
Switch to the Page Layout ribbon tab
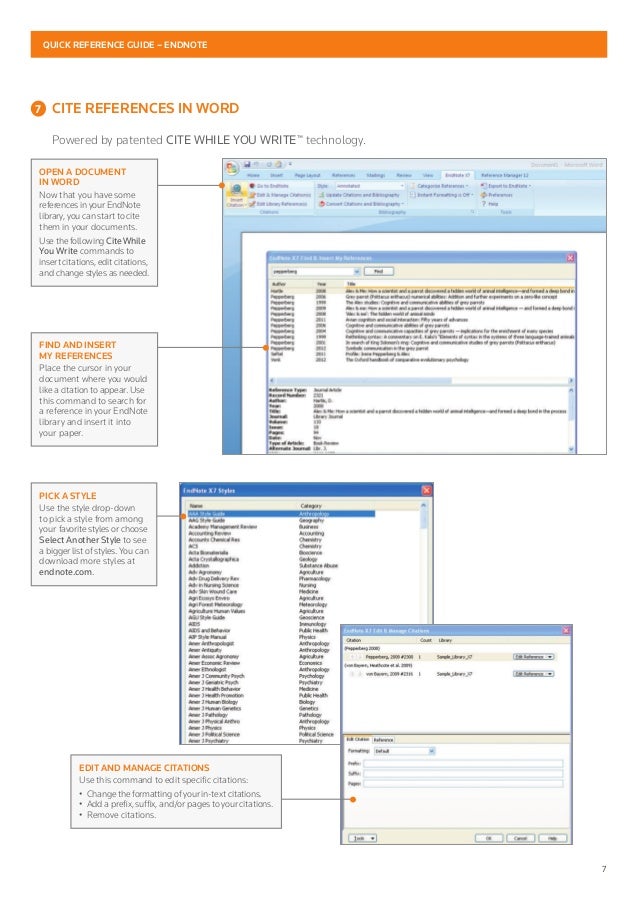click(x=307, y=175)
